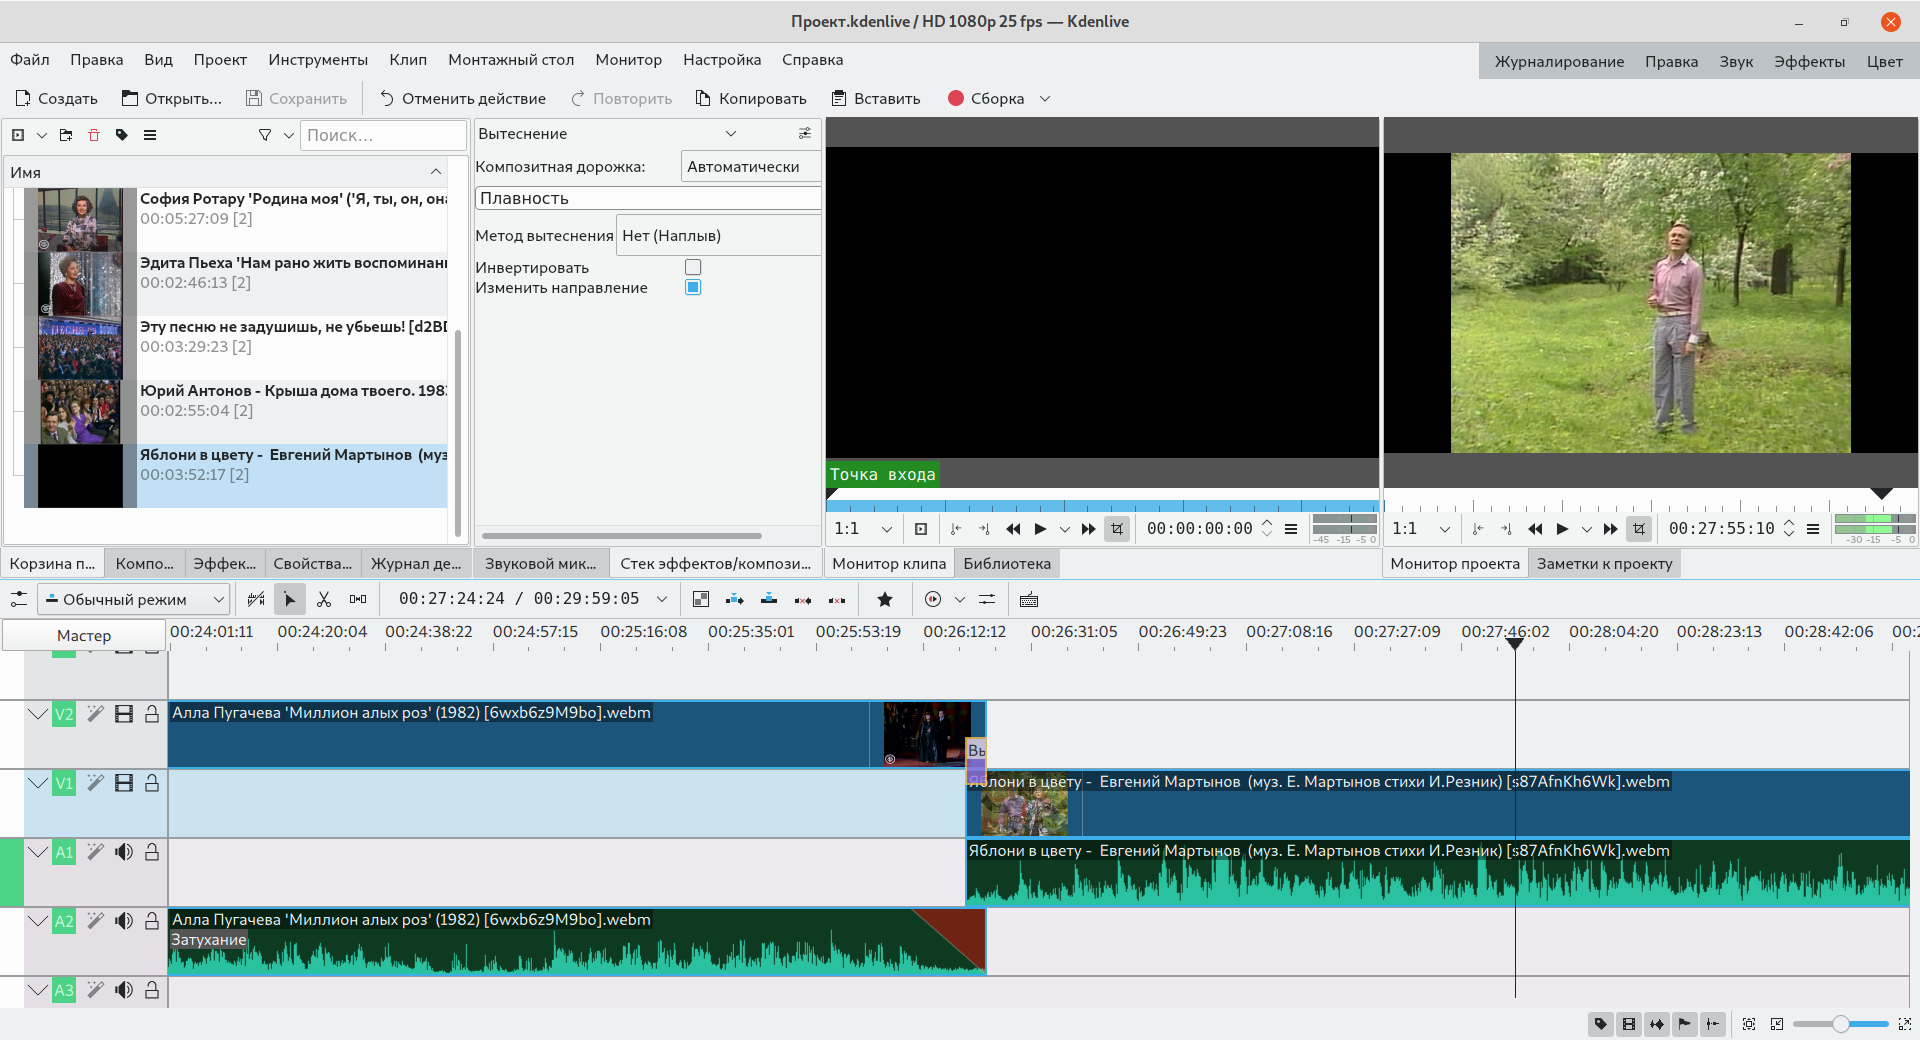1920x1040 pixels.
Task: Hide video track V1 via filmstrip icon
Action: click(x=124, y=783)
